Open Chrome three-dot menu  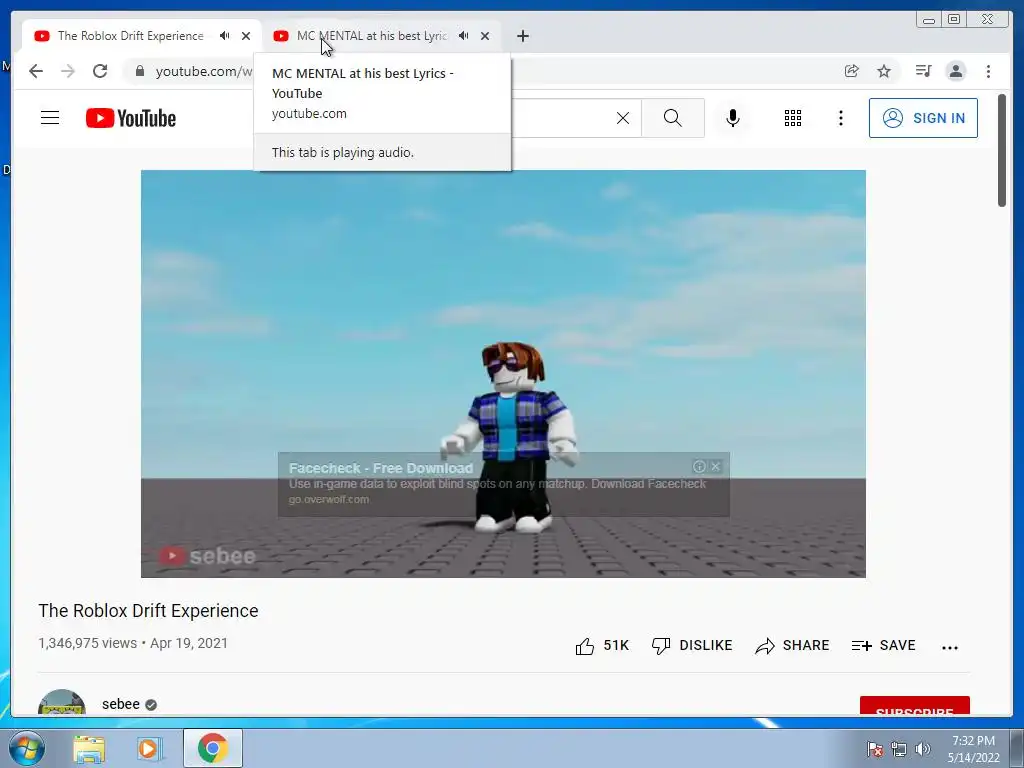[988, 71]
